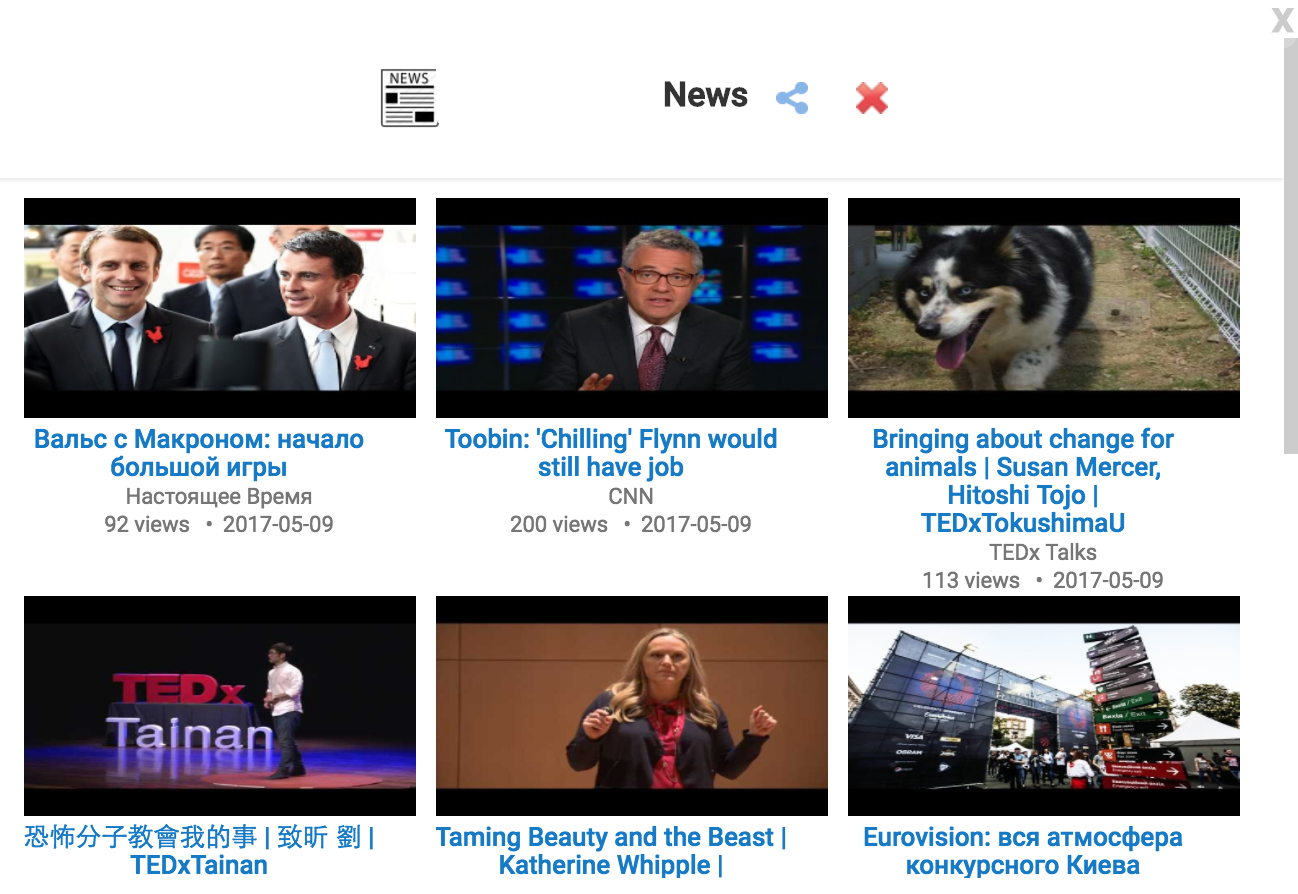Click channel name 'Настоящее Время'
Viewport: 1298px width, 894px height.
coord(219,496)
